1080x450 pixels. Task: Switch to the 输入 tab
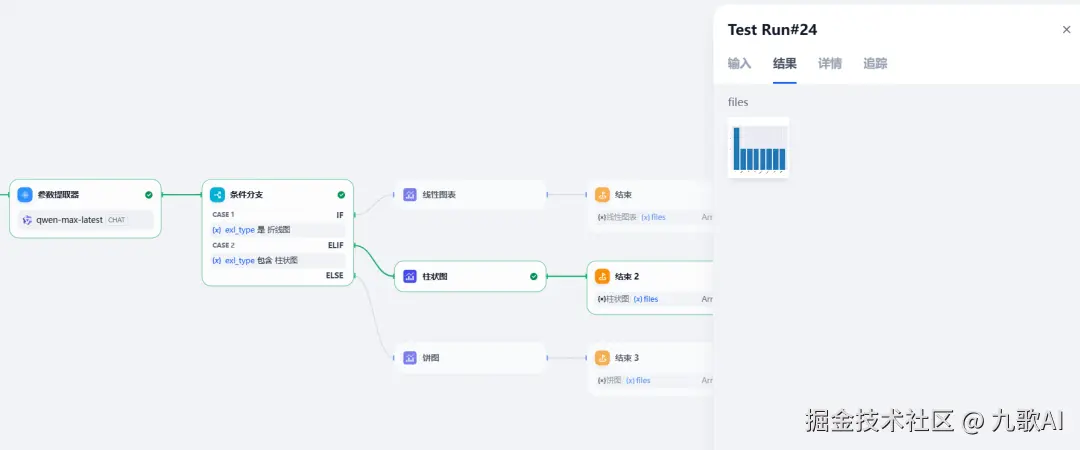point(739,63)
